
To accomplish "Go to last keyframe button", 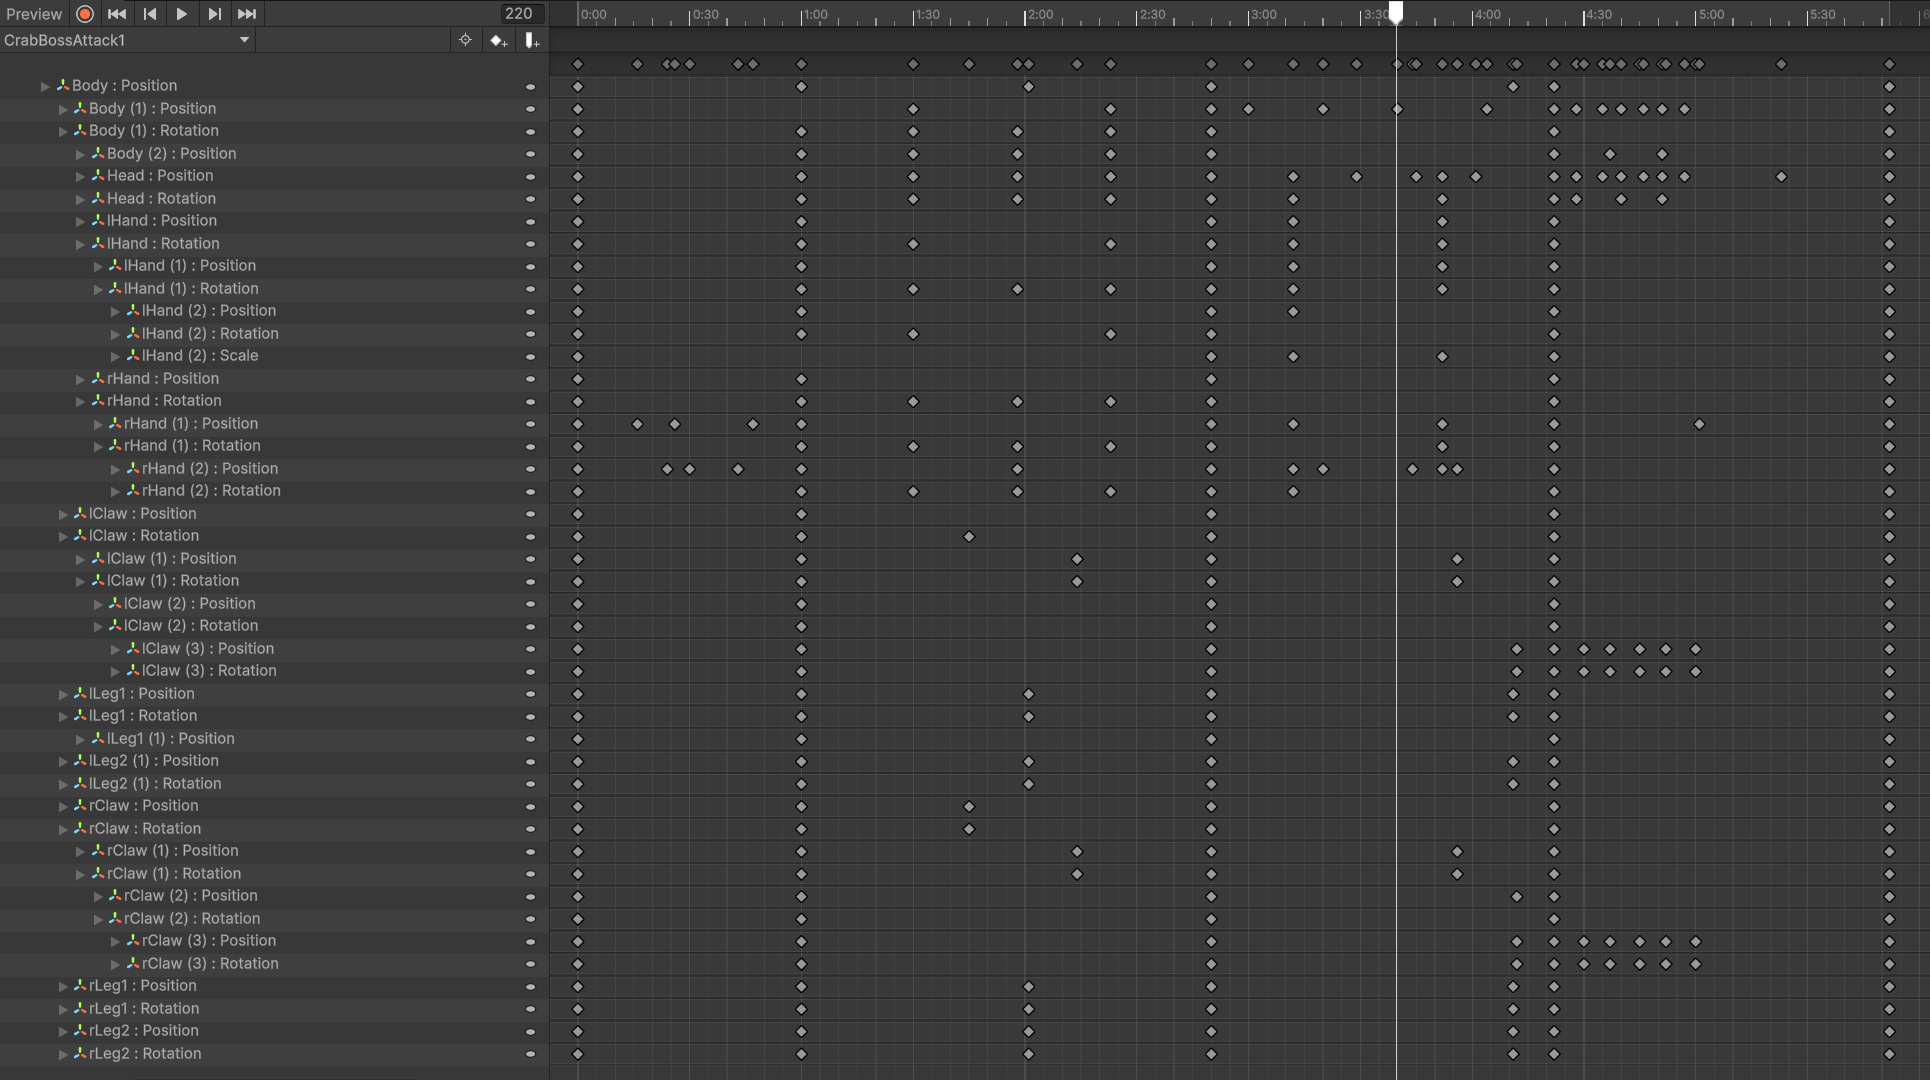I will (247, 14).
